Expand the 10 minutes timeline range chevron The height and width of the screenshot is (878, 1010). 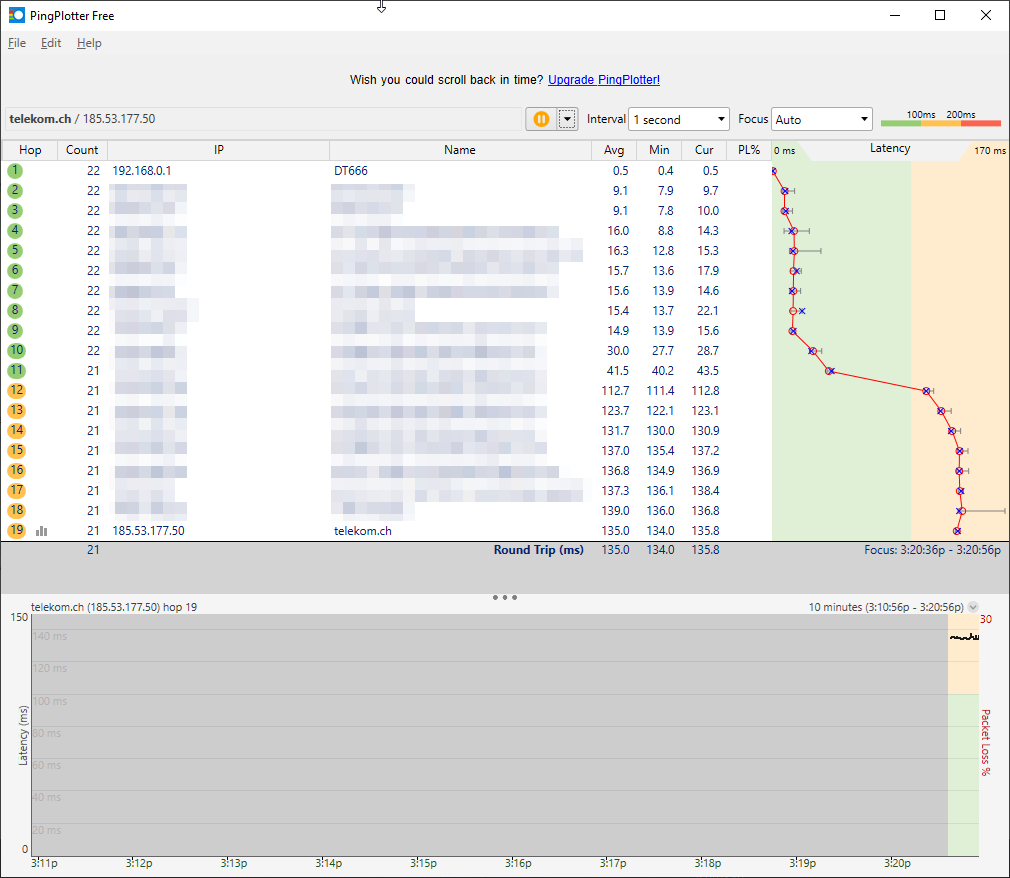973,607
